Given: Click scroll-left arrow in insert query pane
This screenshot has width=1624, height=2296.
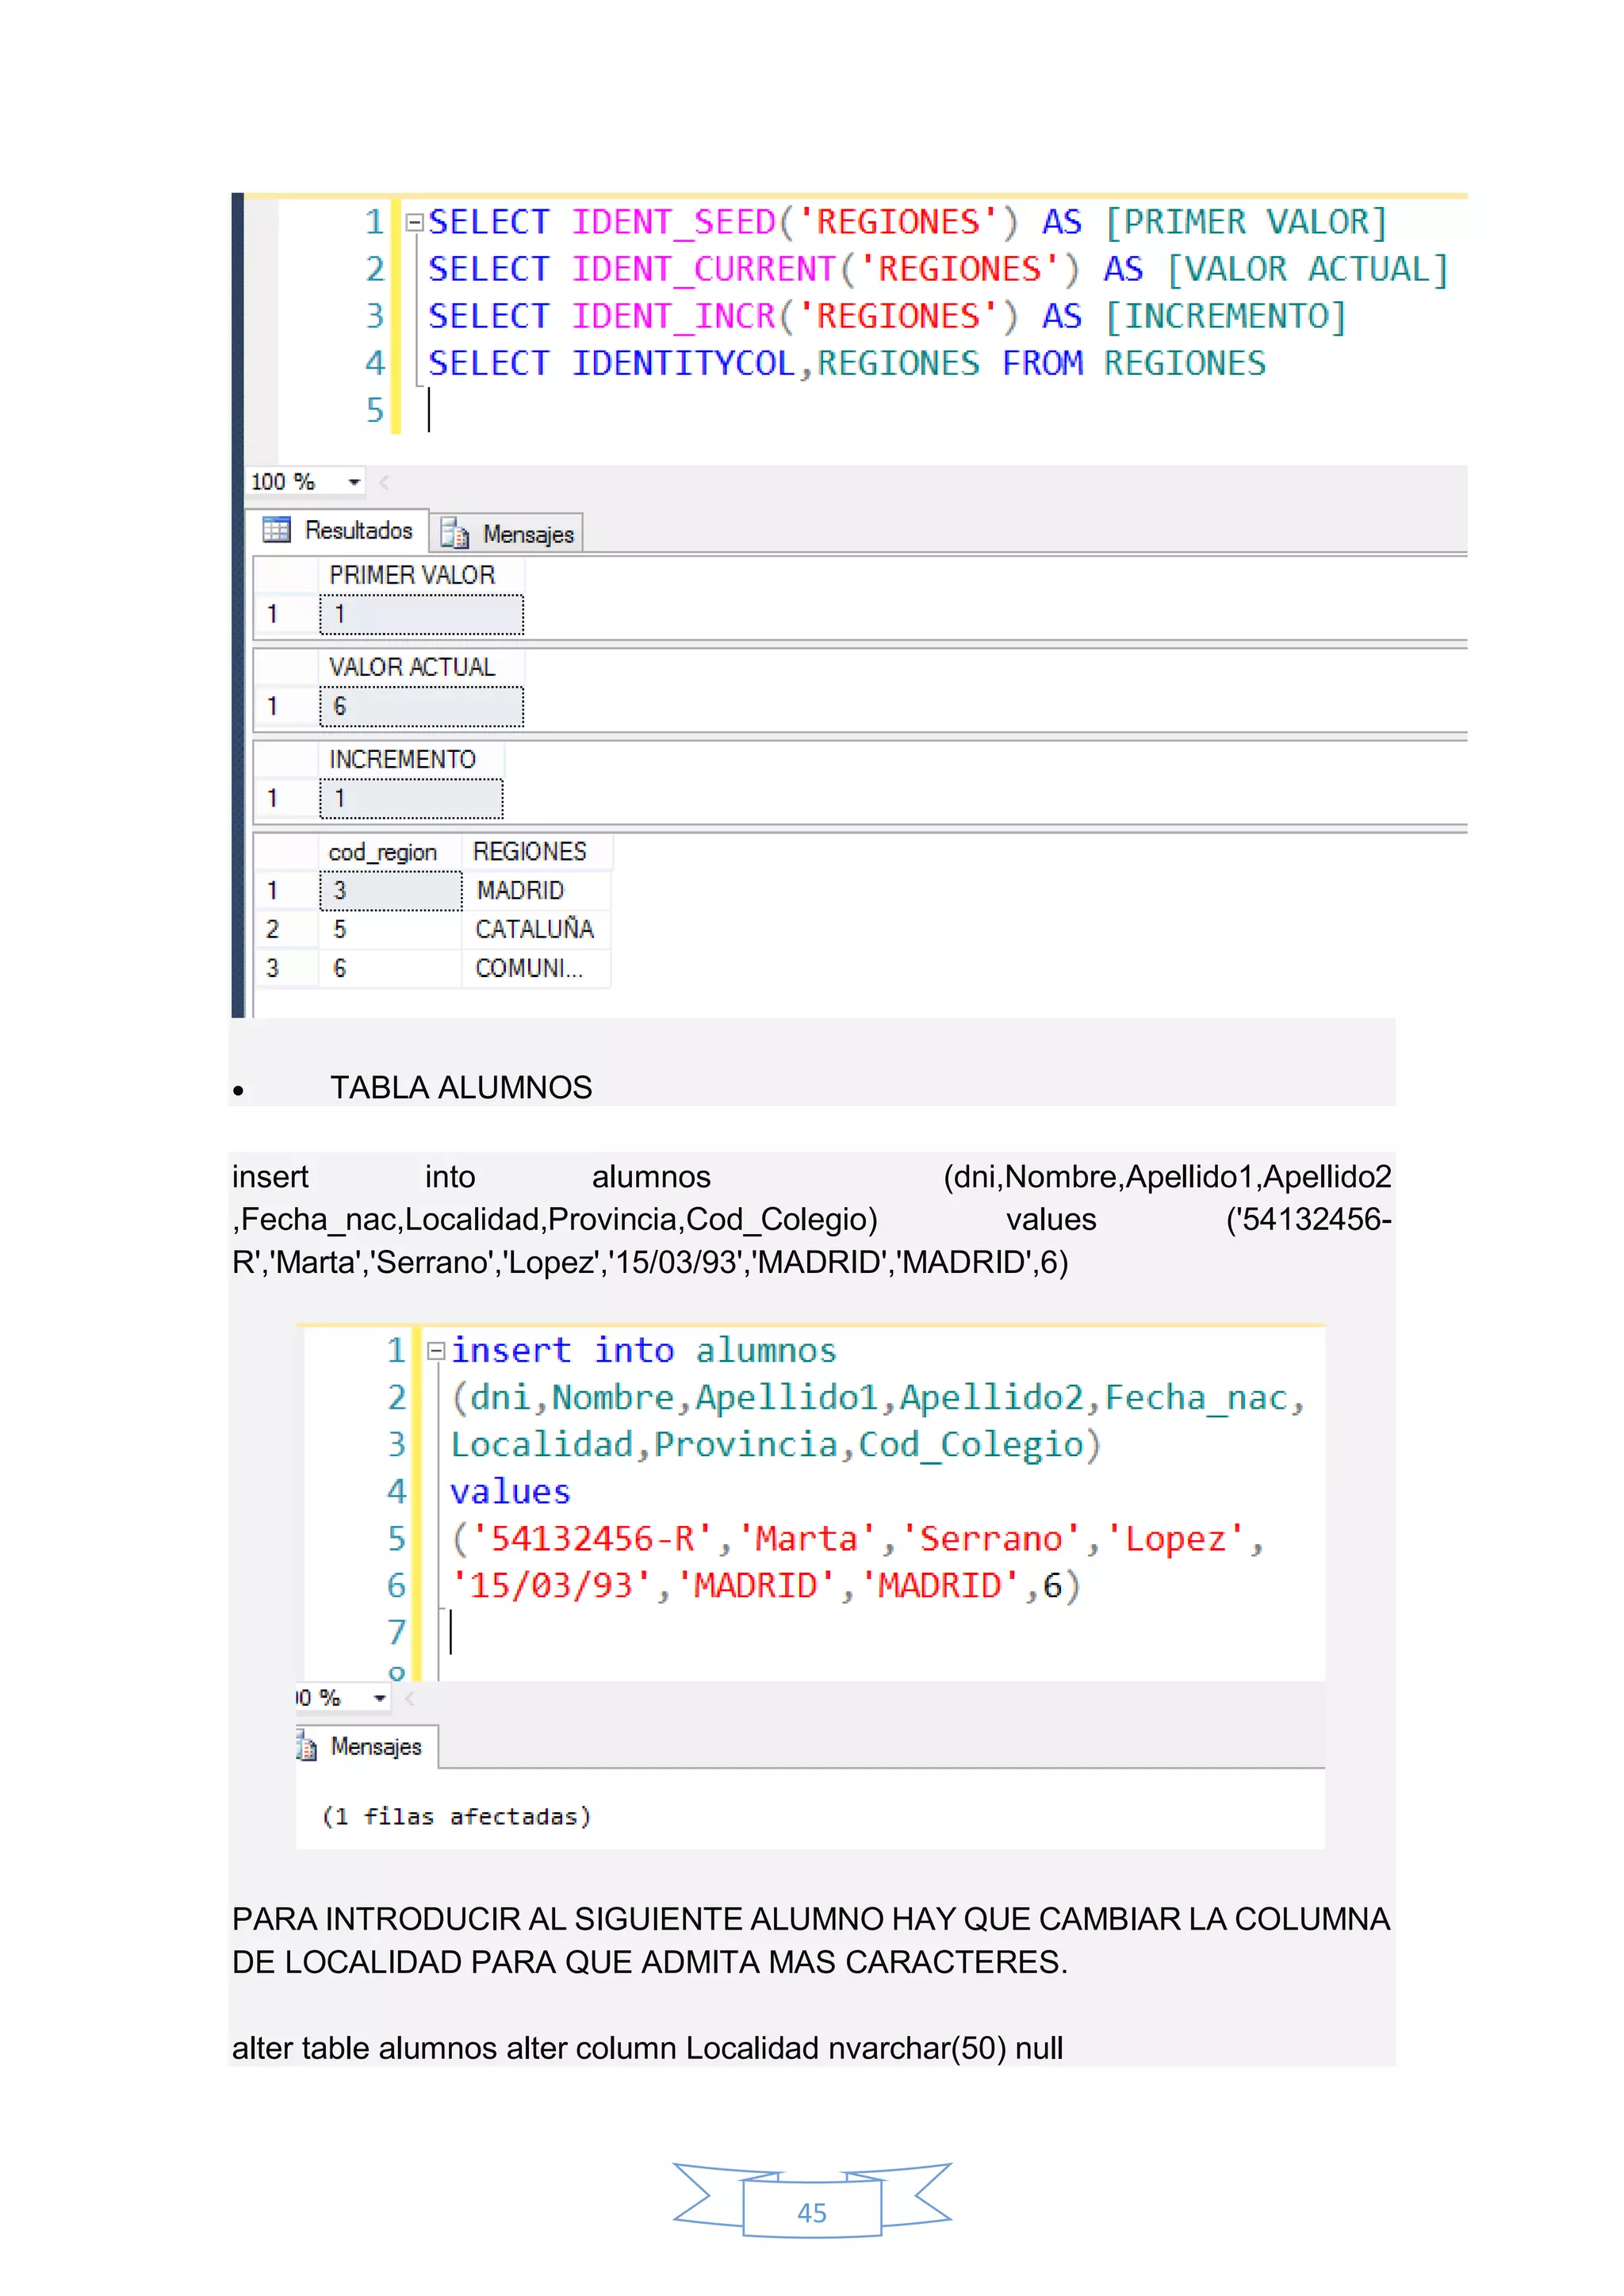Looking at the screenshot, I should (410, 1698).
